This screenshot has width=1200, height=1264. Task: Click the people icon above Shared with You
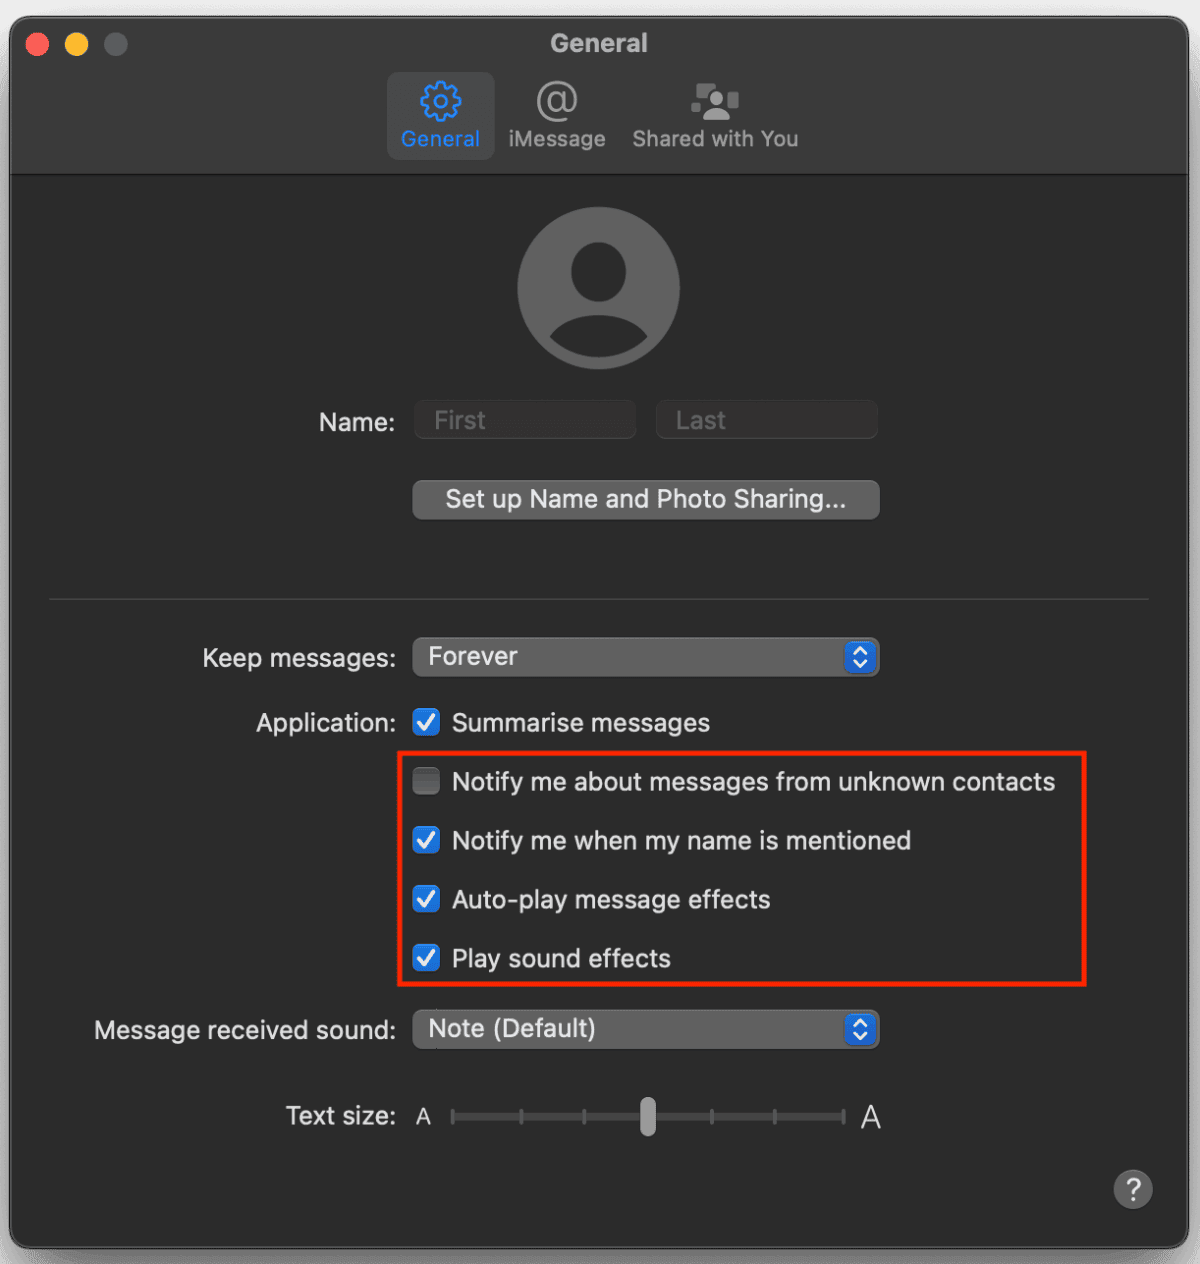point(714,101)
